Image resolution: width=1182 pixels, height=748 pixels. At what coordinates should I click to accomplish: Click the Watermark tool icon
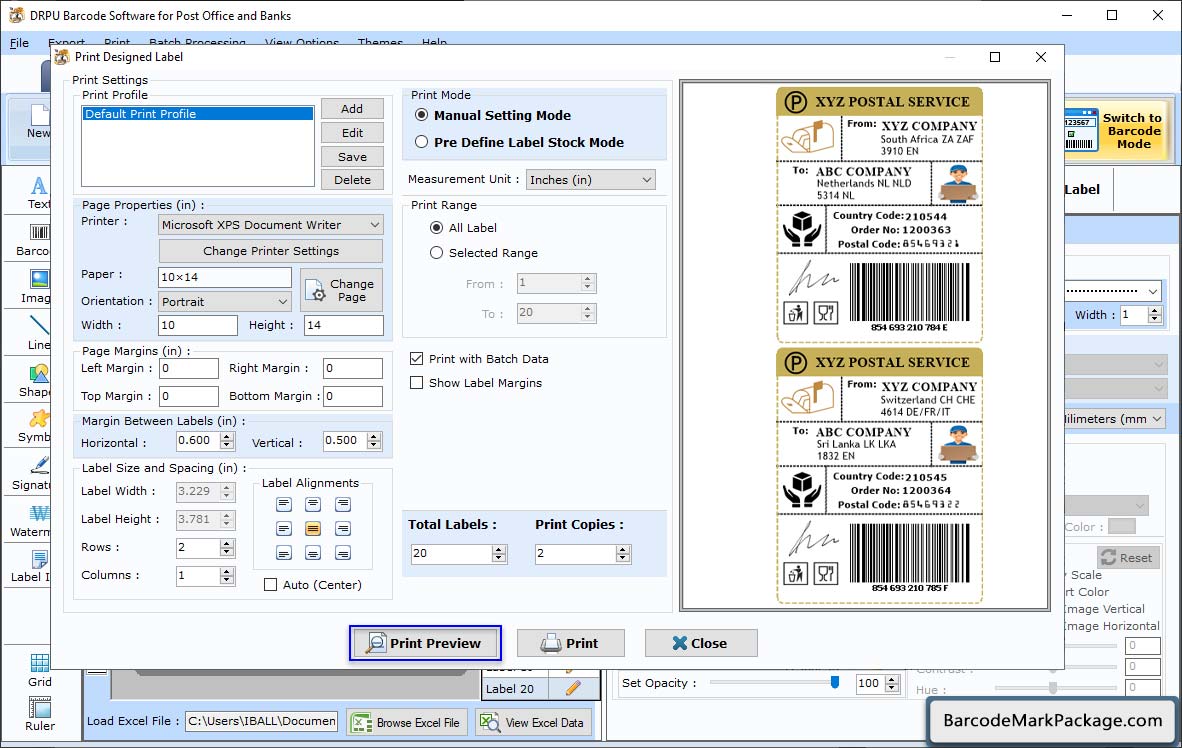[x=39, y=513]
